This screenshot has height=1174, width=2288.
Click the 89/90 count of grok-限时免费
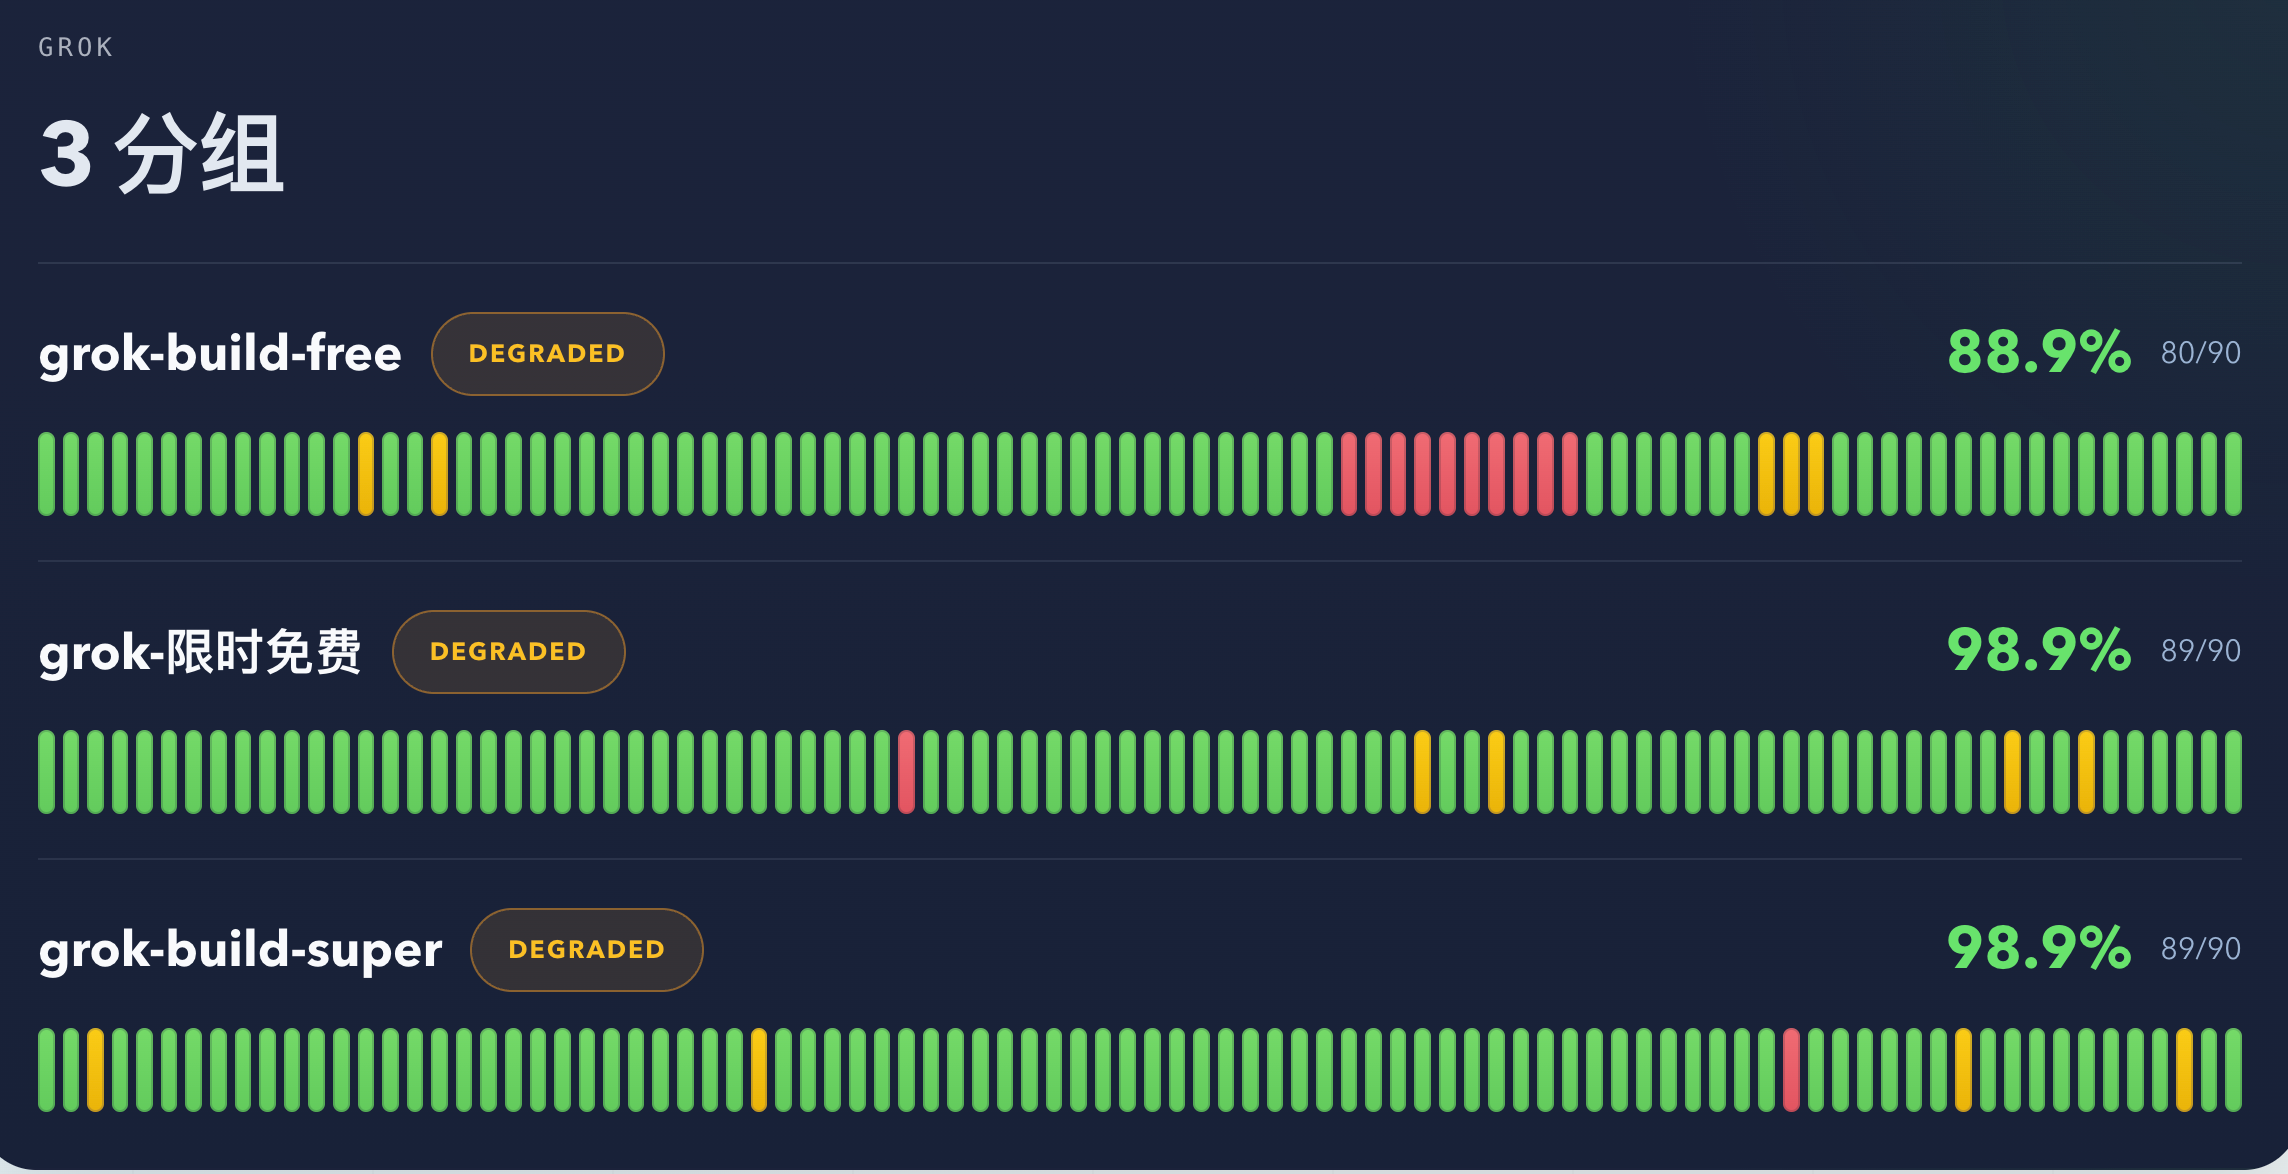click(2201, 651)
